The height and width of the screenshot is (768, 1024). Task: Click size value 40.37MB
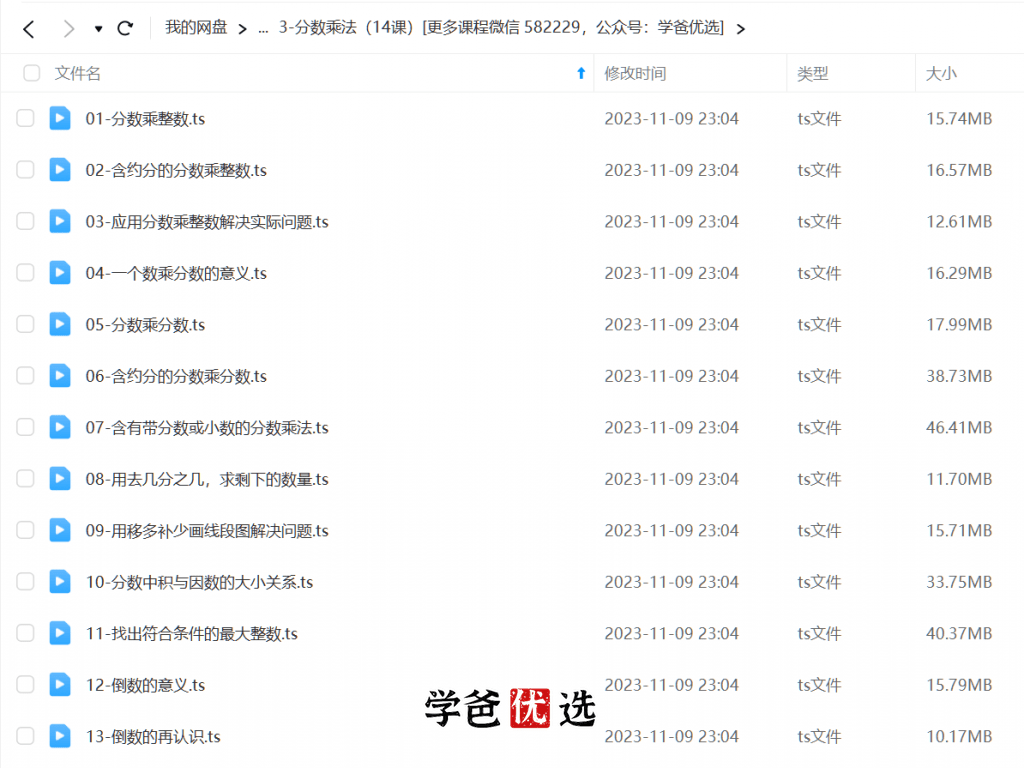(x=959, y=633)
